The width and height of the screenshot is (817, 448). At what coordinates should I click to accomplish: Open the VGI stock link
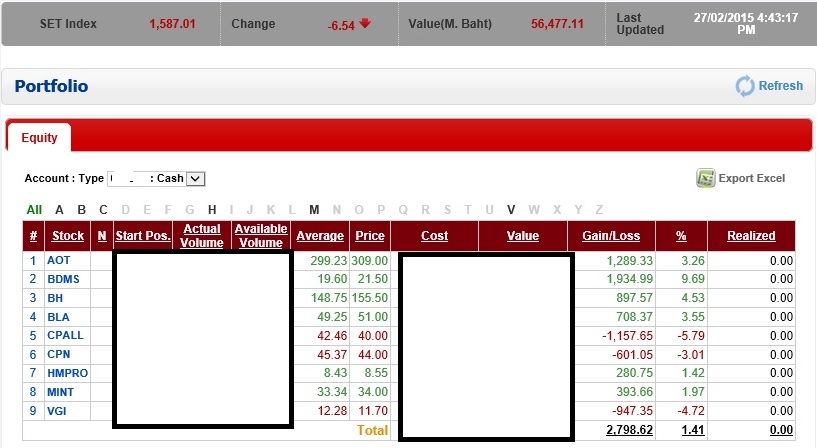click(x=57, y=410)
